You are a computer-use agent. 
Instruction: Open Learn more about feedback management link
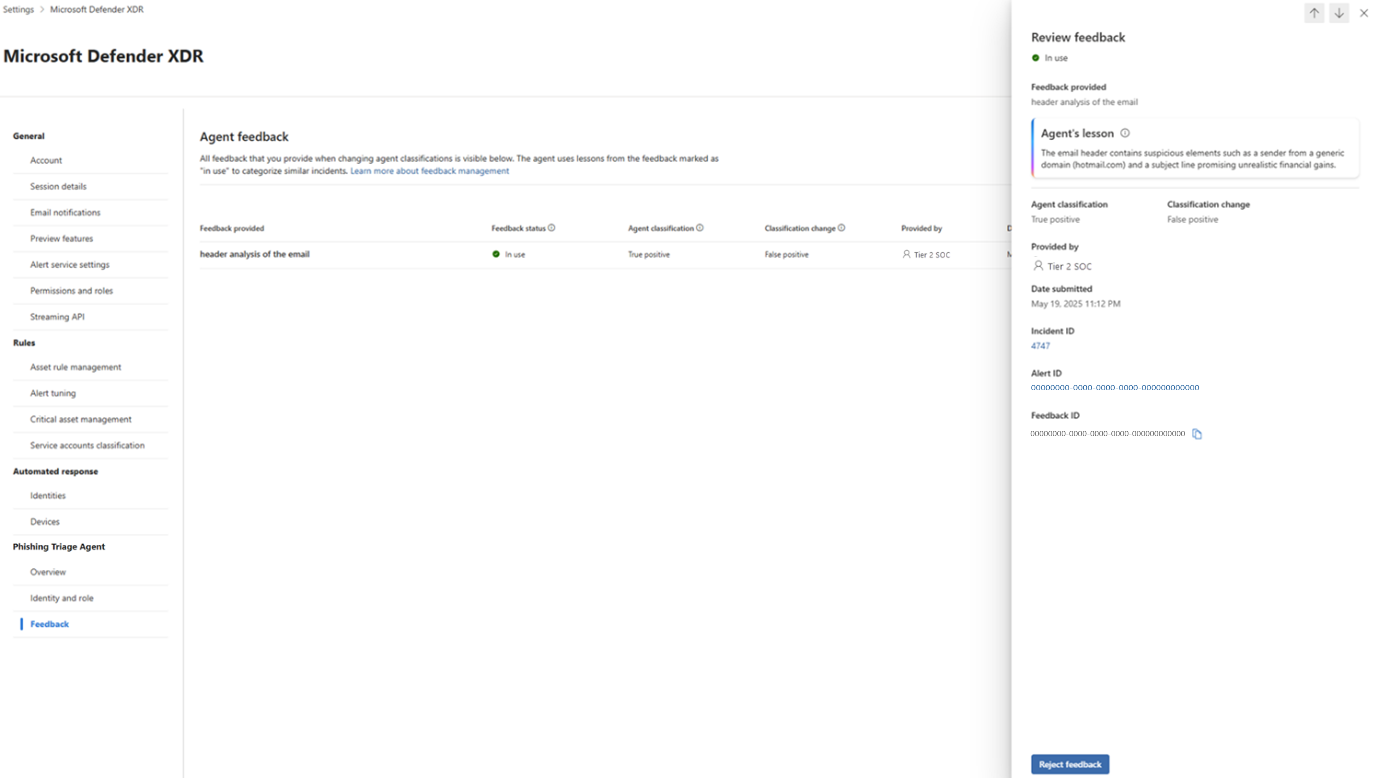pyautogui.click(x=429, y=171)
